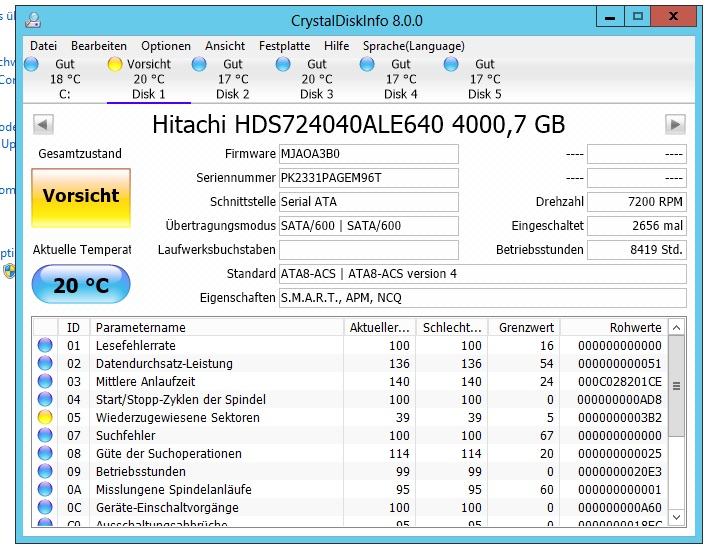Minimize the CrystalDiskInfo window
The image size is (709, 559).
click(610, 17)
